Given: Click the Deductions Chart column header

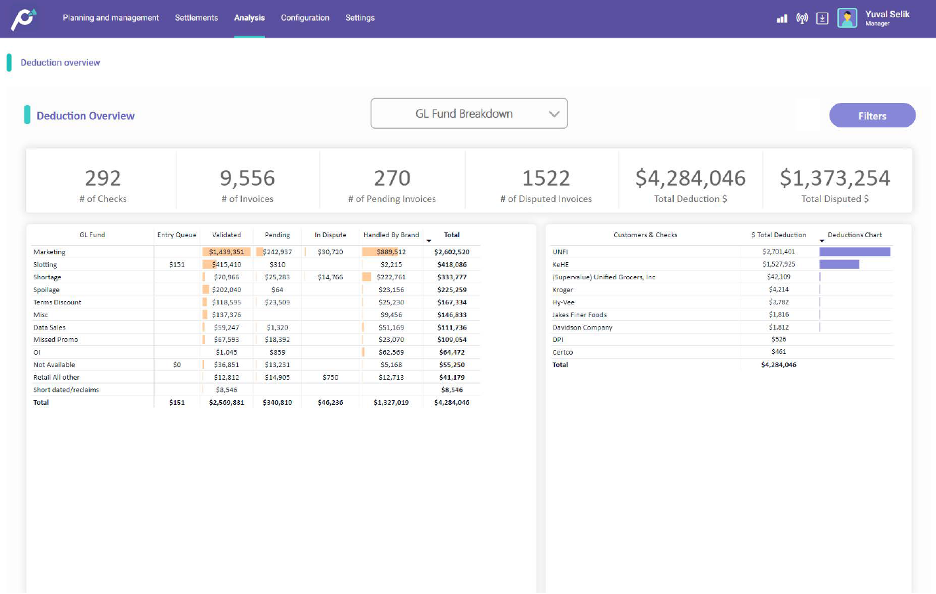Looking at the screenshot, I should coord(854,235).
